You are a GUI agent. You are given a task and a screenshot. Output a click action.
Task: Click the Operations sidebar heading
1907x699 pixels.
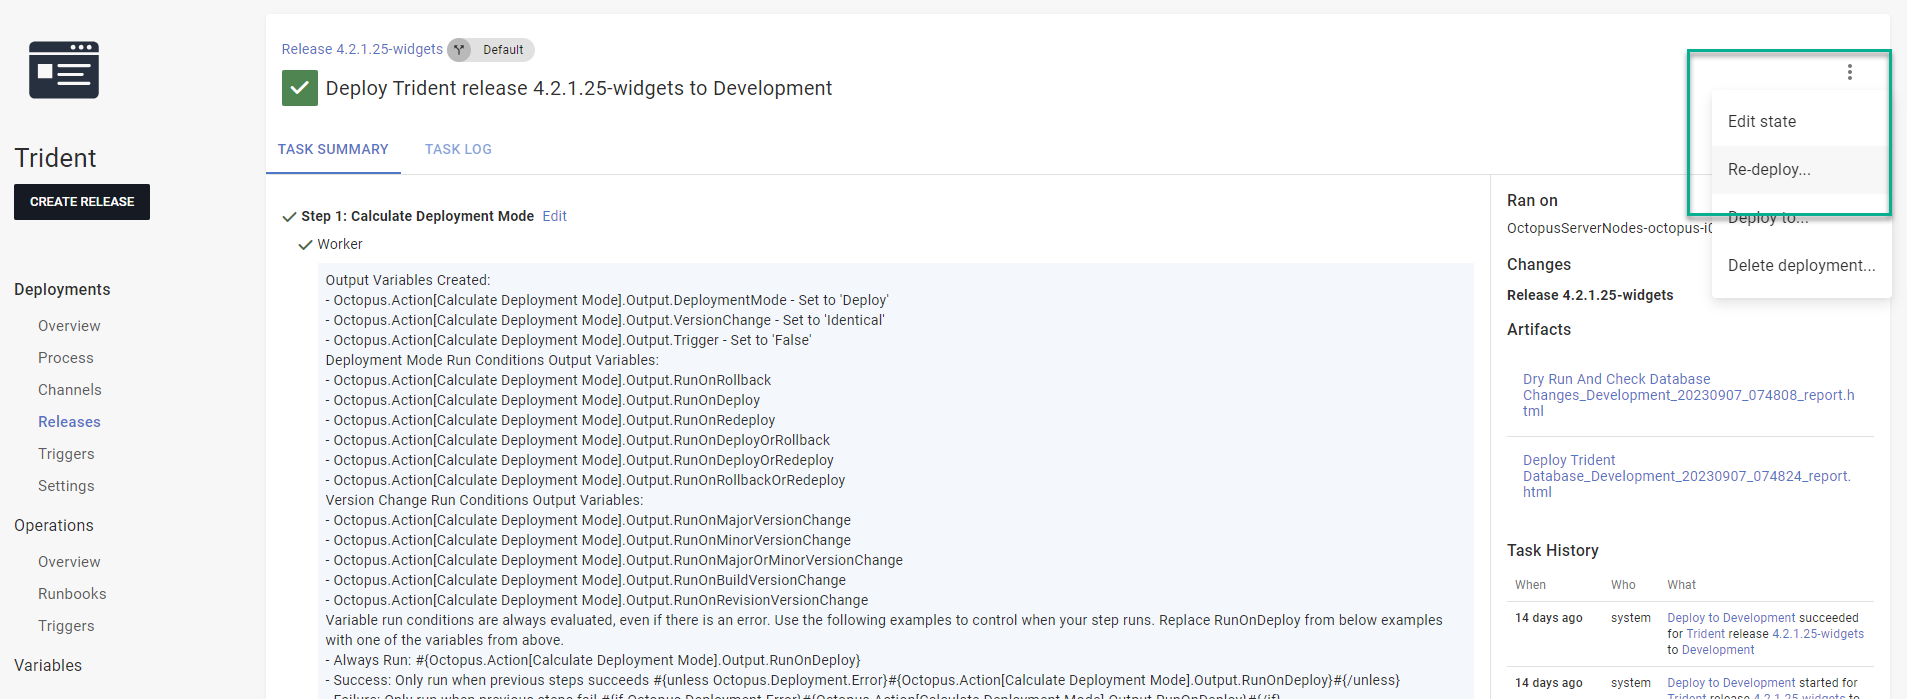coord(54,525)
